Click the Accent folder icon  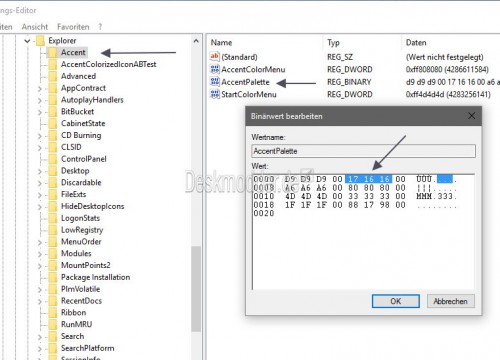click(x=52, y=52)
